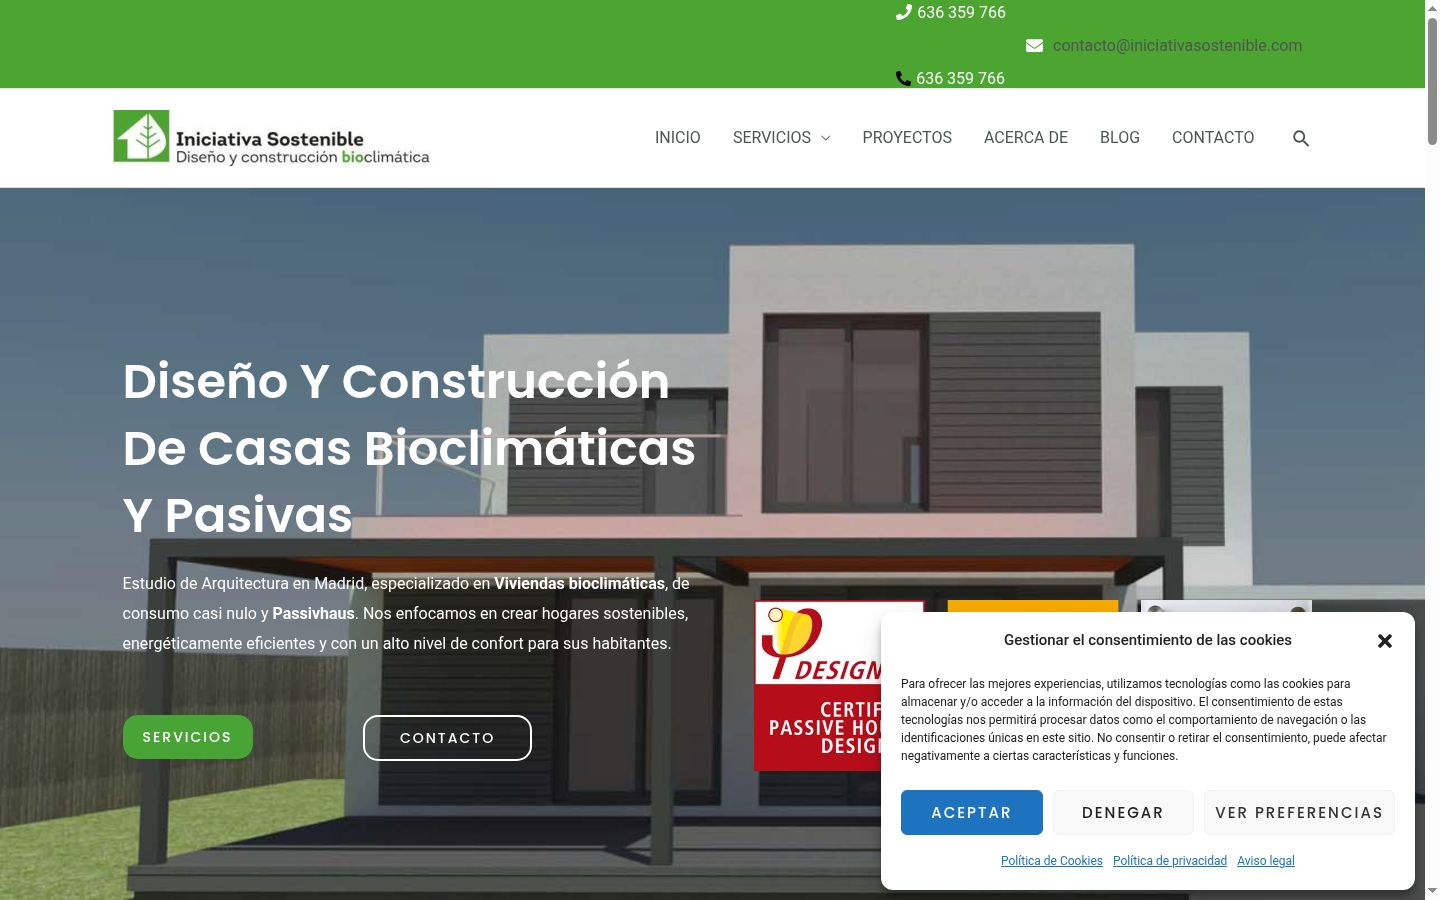
Task: Click the envelope email icon in top bar
Action: click(x=1034, y=46)
